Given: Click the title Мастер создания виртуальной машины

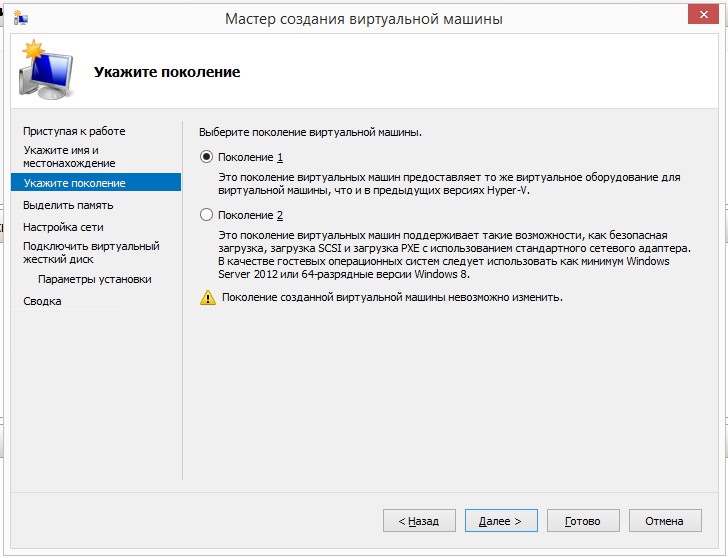Looking at the screenshot, I should tap(364, 19).
